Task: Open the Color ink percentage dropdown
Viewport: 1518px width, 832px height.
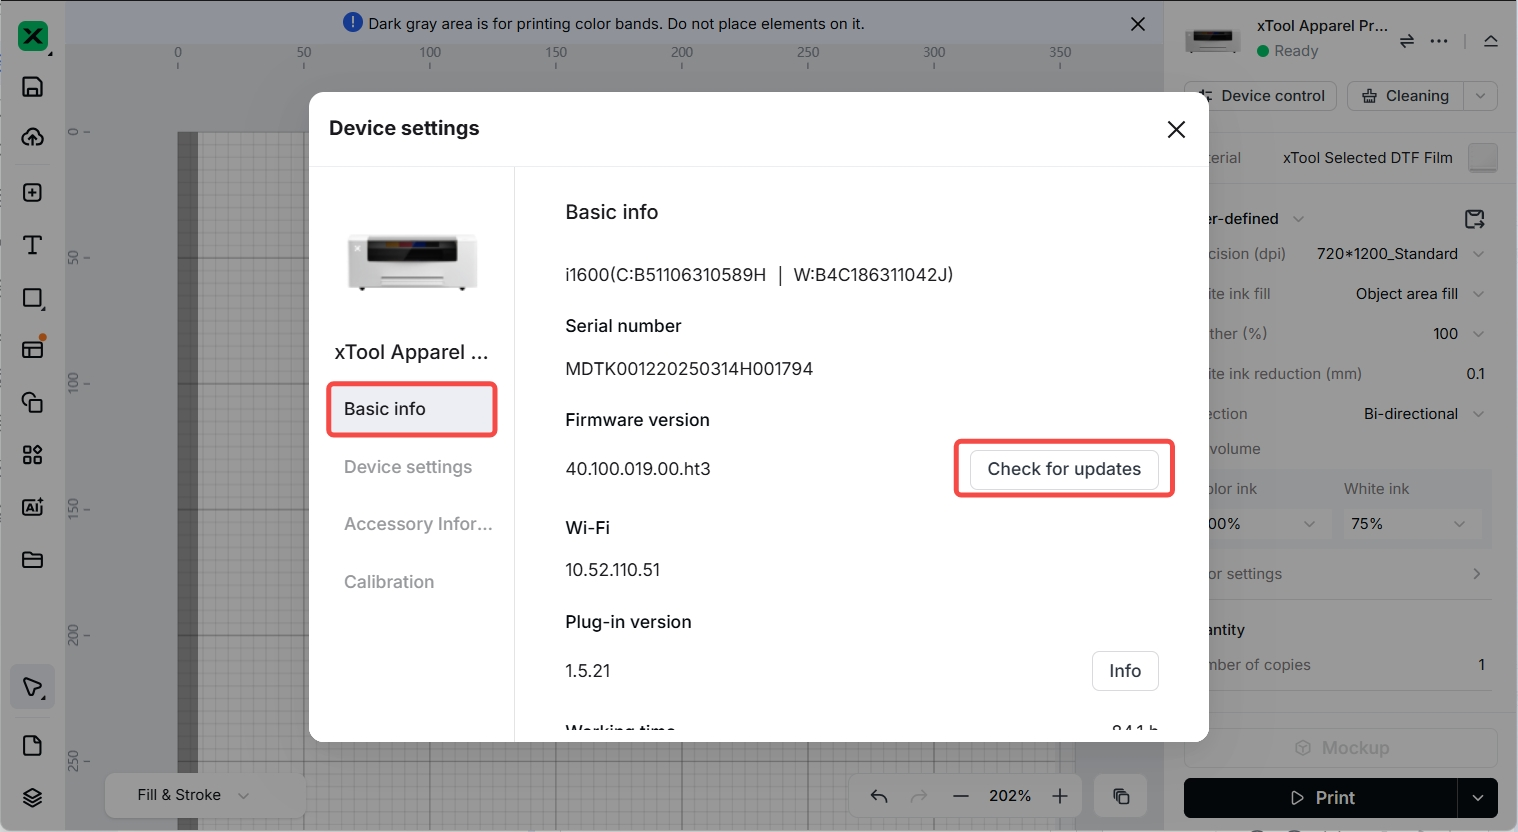Action: click(1263, 524)
